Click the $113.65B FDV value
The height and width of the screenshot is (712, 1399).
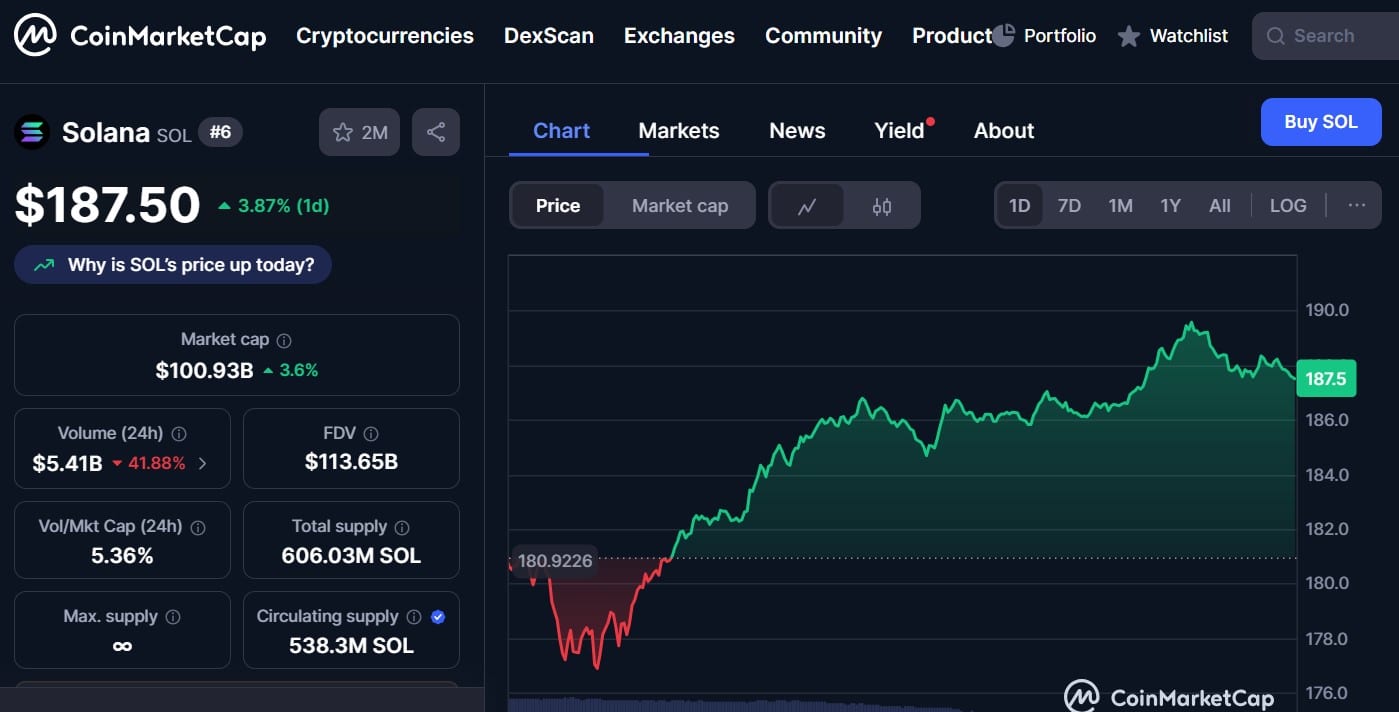click(x=351, y=462)
